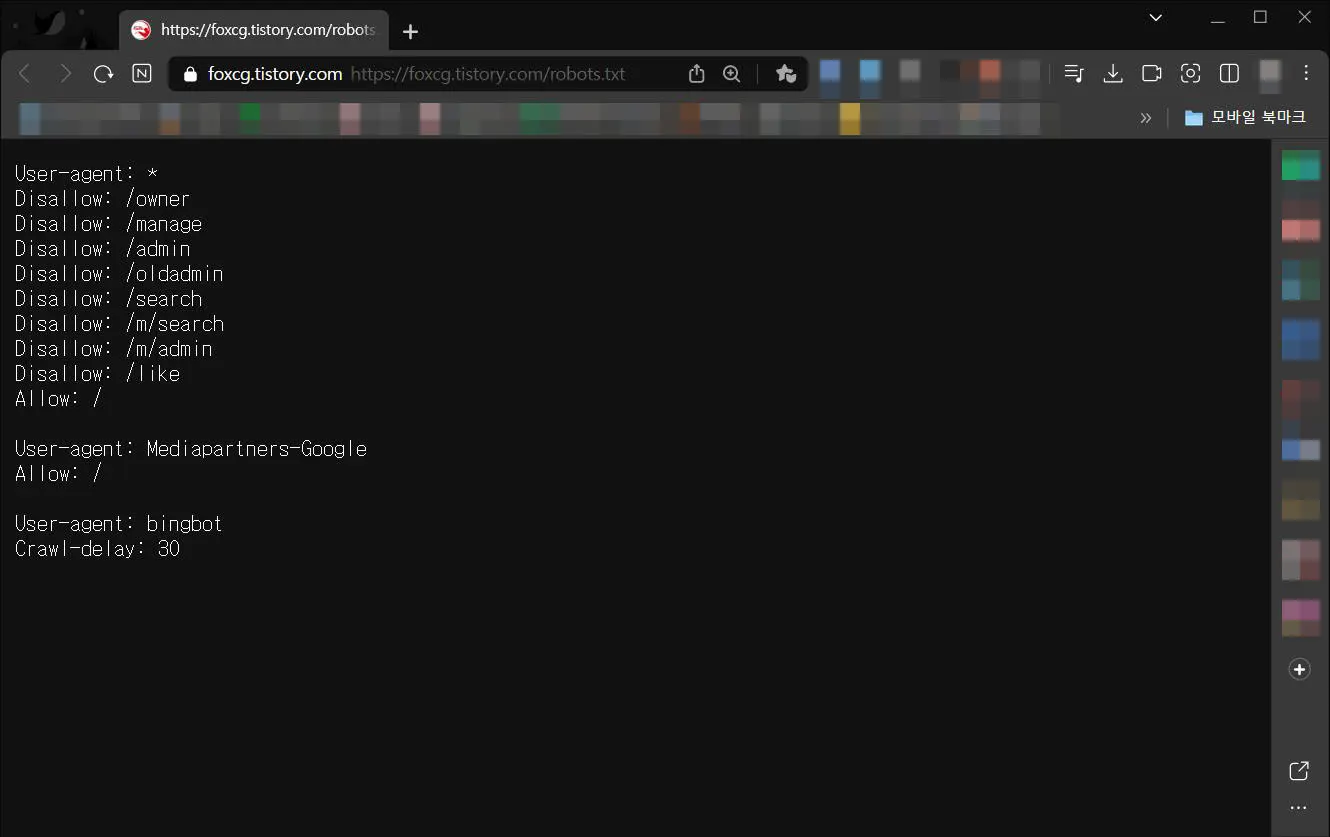Click the tab's site favicon
1330x837 pixels.
pos(141,30)
